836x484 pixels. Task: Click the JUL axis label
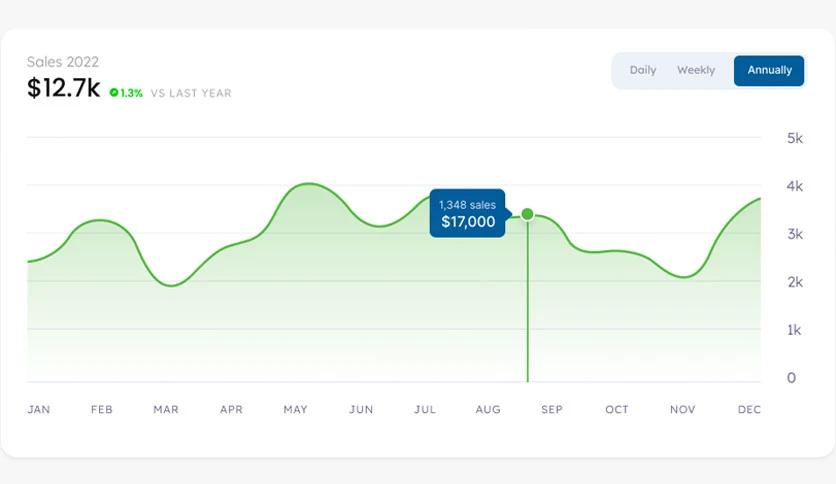[x=425, y=410]
